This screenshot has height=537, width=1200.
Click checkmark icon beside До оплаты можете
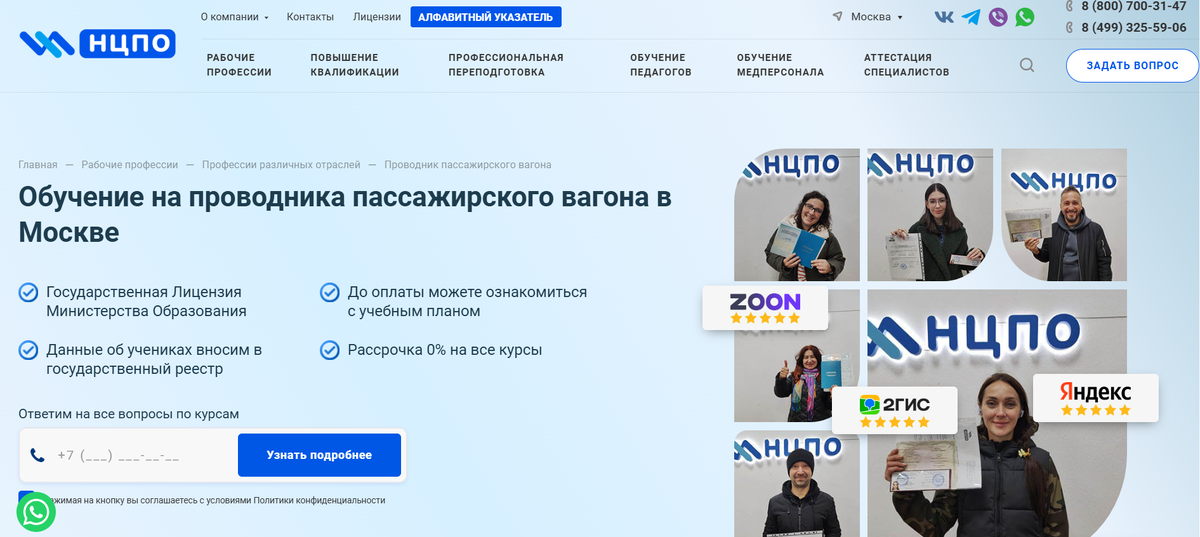[x=329, y=292]
